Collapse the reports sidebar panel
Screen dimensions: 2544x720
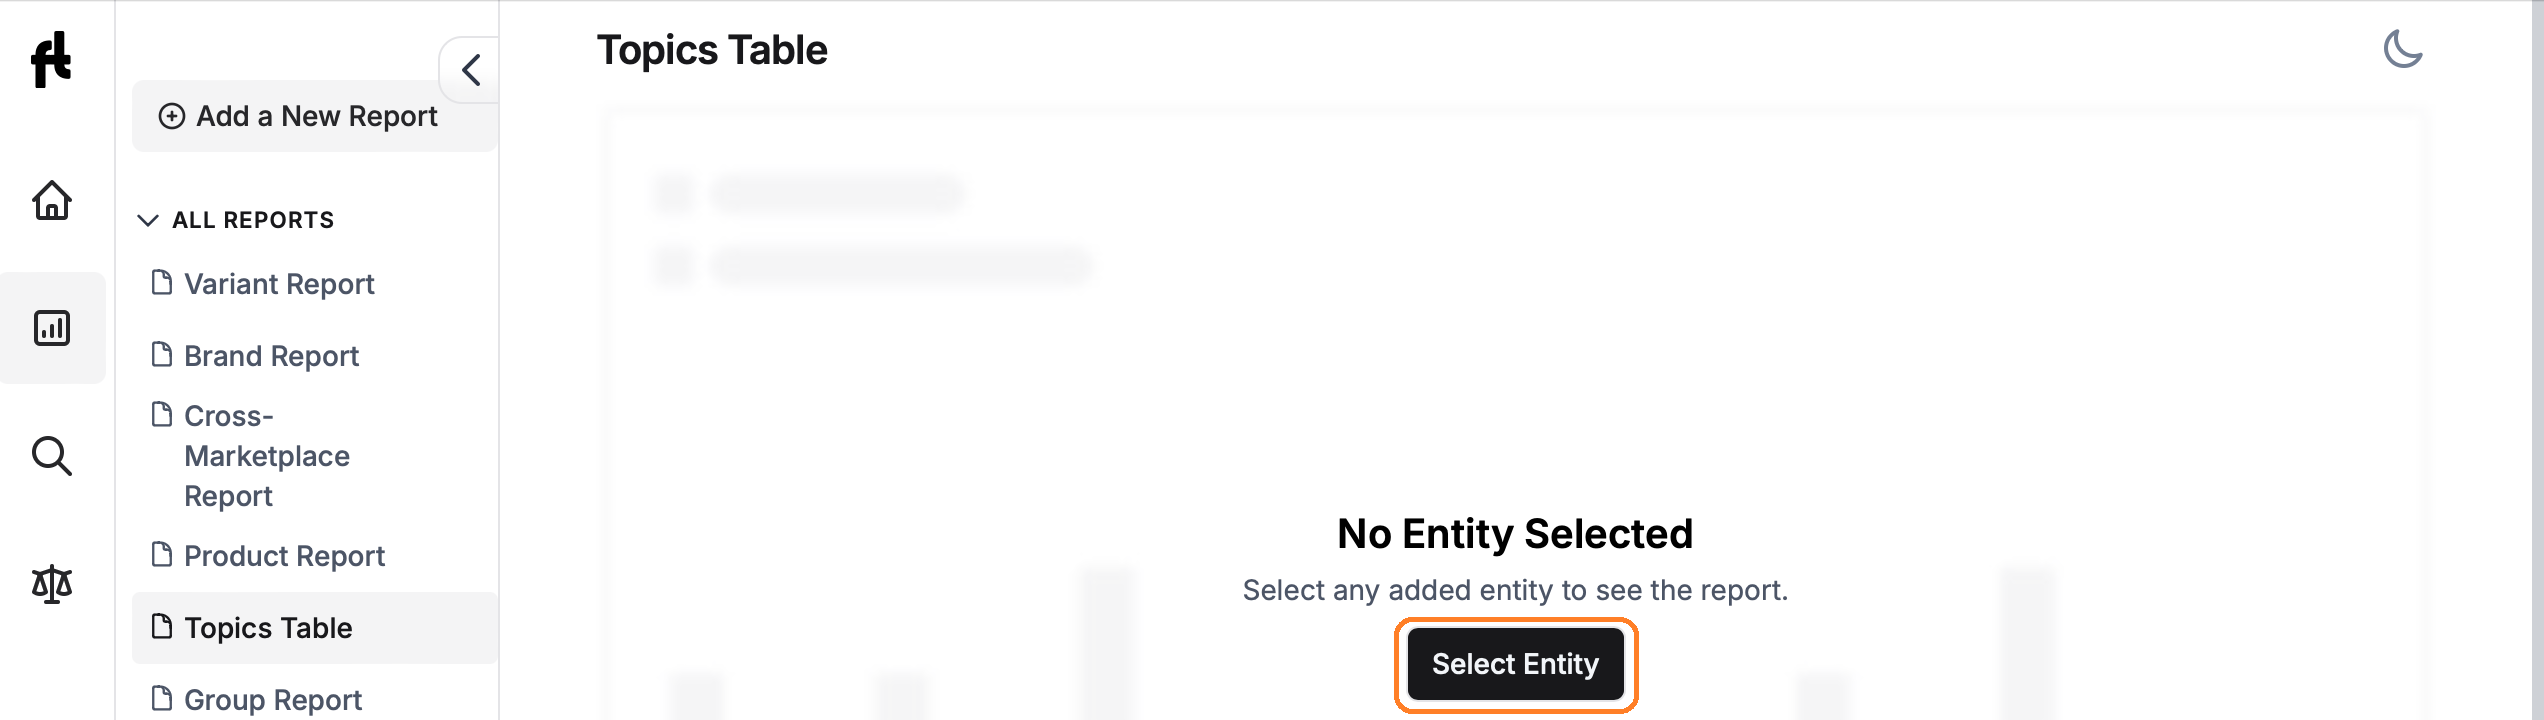click(x=471, y=70)
